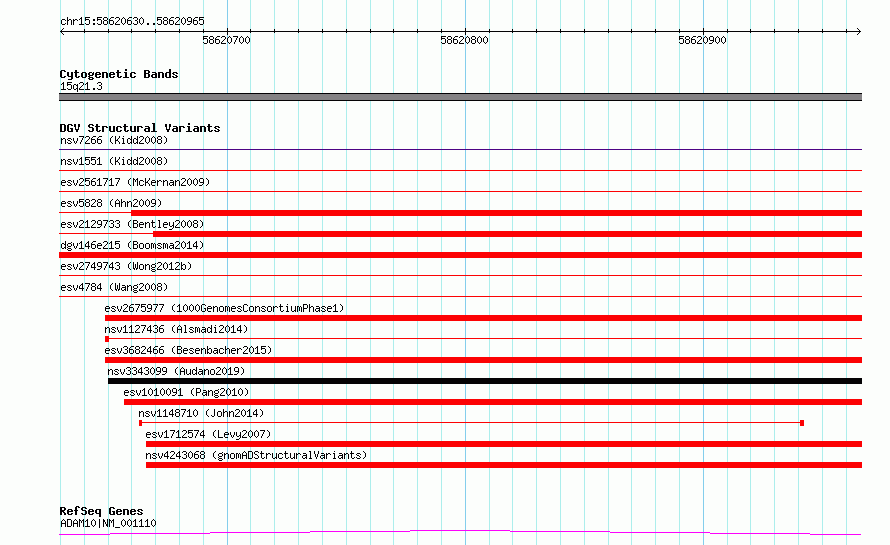Open the Cytogenetic Bands track title
The width and height of the screenshot is (890, 545).
[119, 74]
